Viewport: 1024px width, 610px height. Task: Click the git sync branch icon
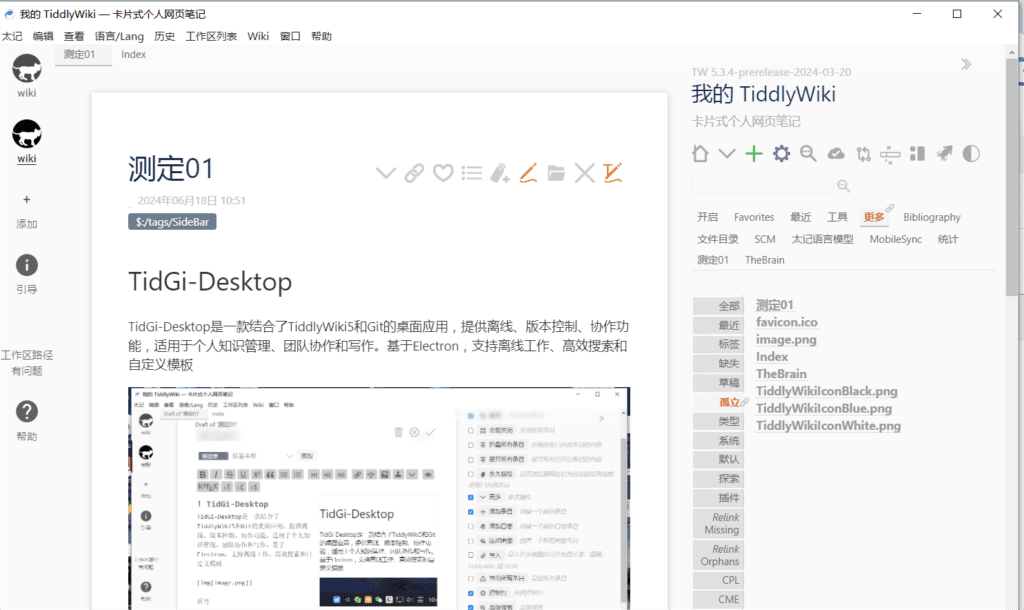[863, 153]
